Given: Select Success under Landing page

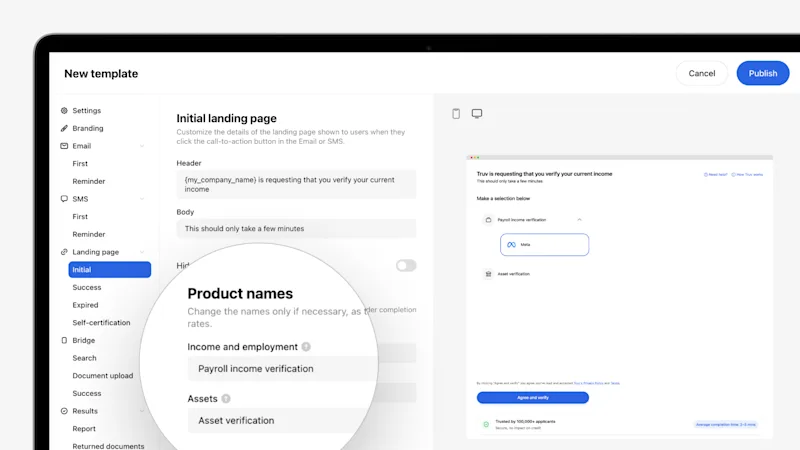Looking at the screenshot, I should tap(87, 287).
